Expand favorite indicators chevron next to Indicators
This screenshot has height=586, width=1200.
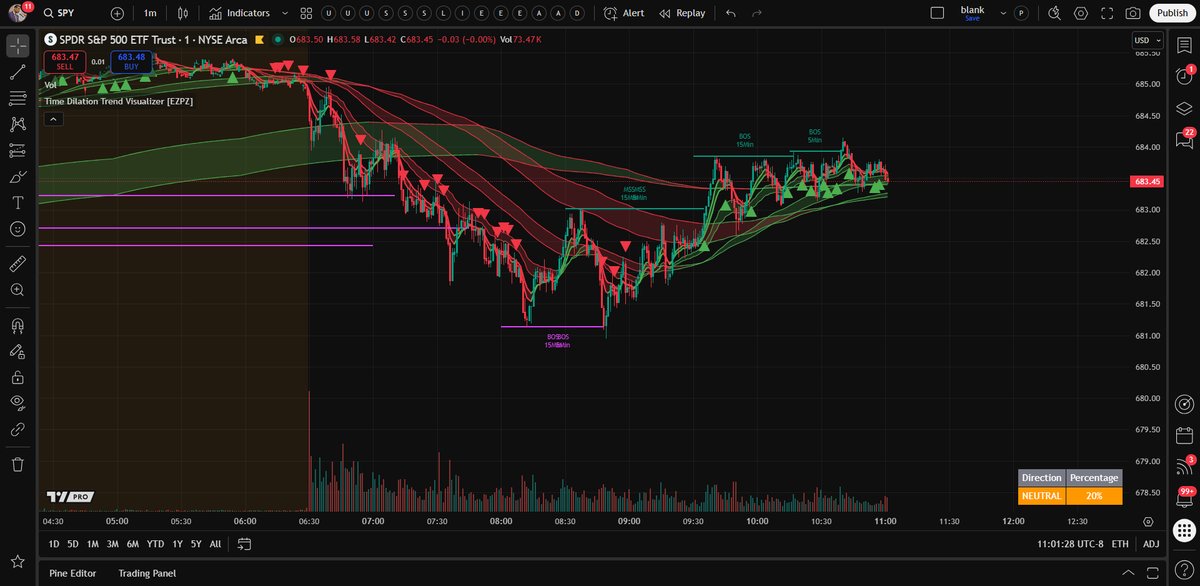point(285,13)
